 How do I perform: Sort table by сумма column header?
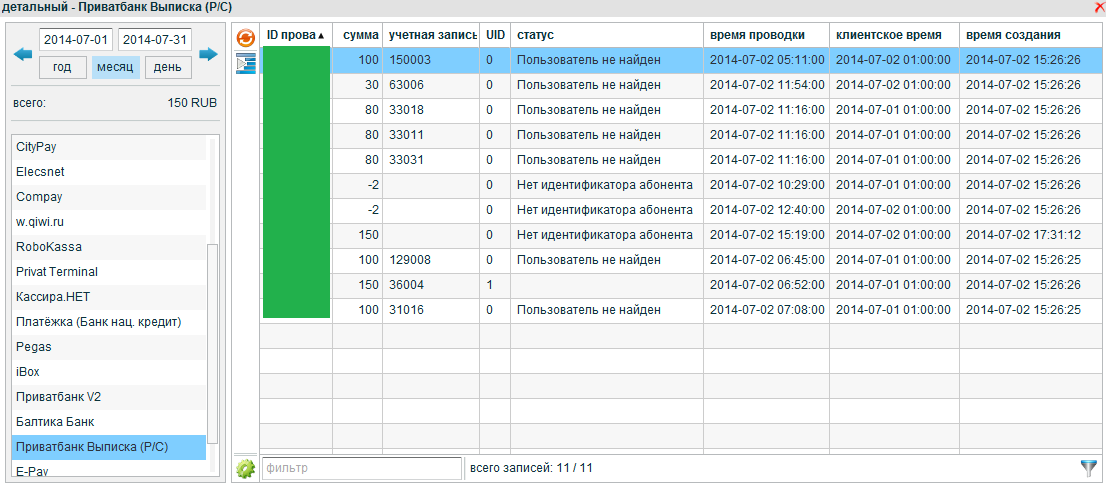360,35
